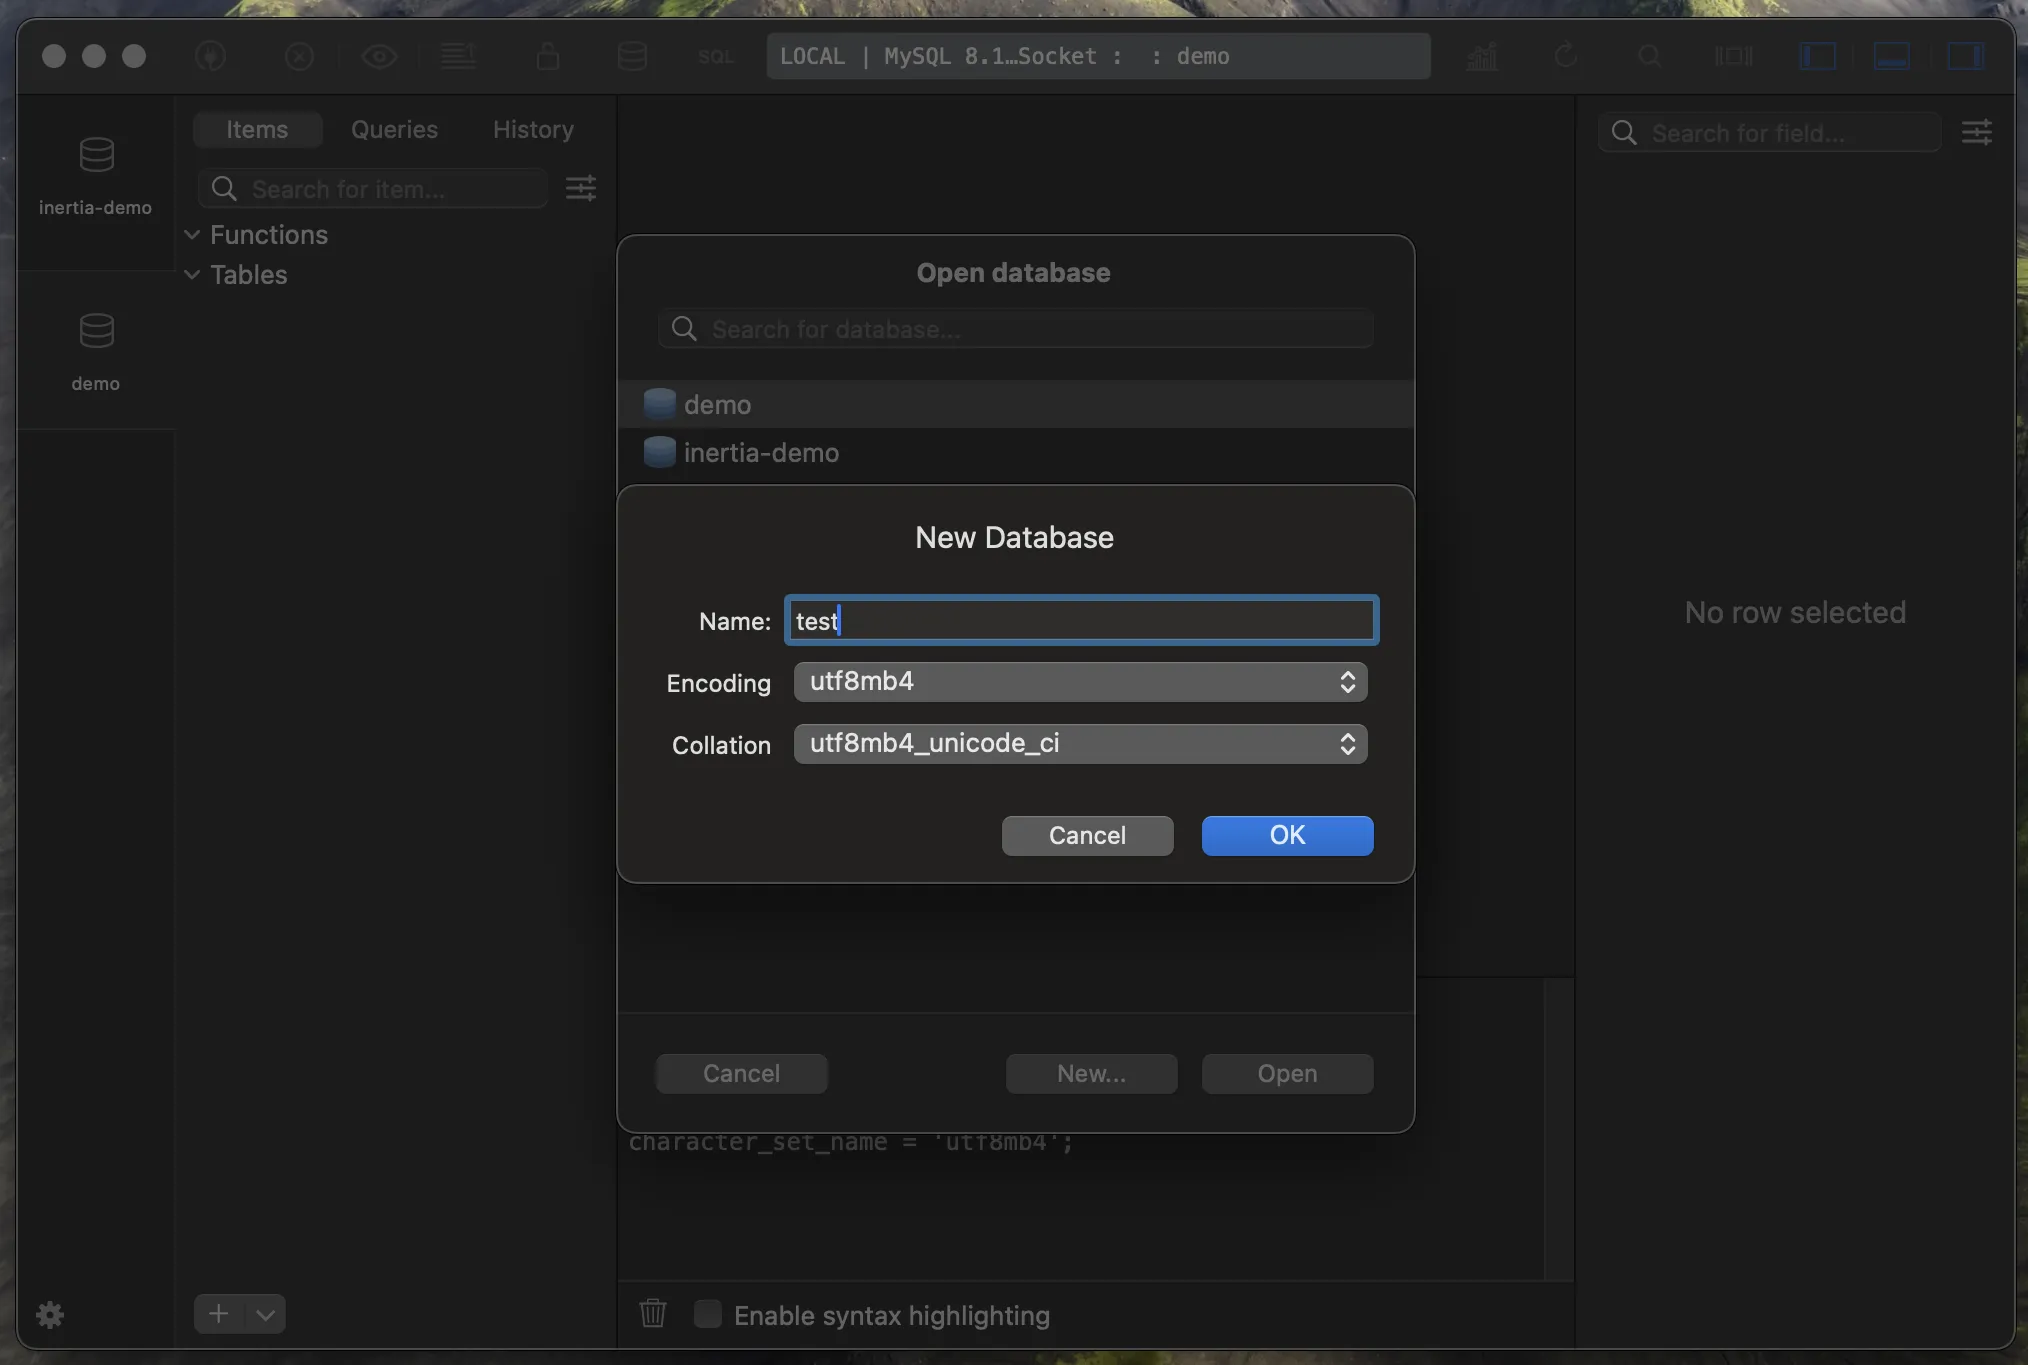Click the refresh icon in top toolbar
The height and width of the screenshot is (1365, 2028).
tap(1566, 56)
